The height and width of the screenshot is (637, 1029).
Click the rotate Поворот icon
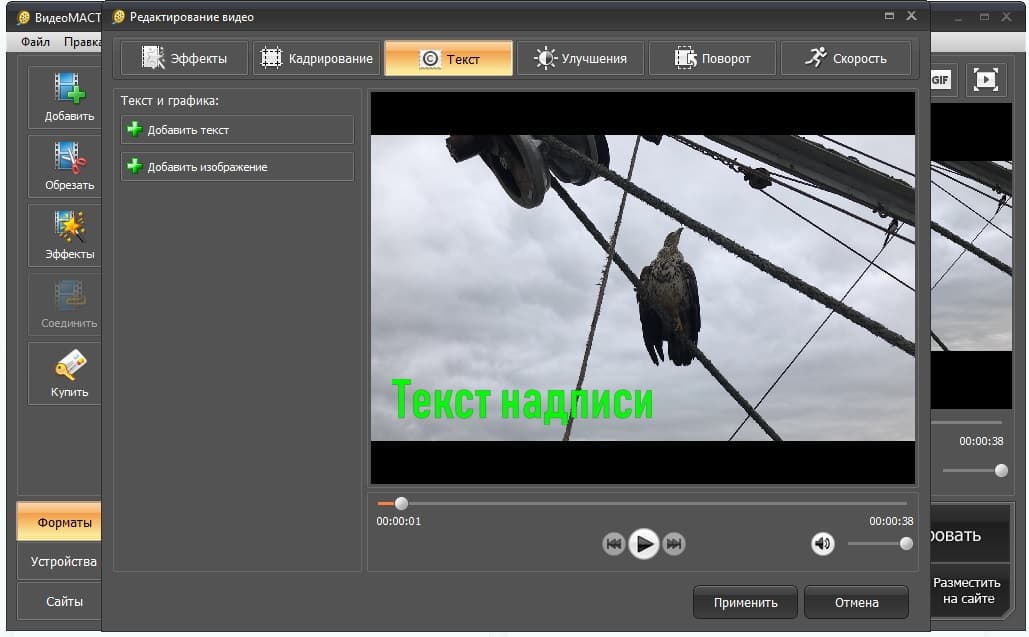click(x=686, y=58)
